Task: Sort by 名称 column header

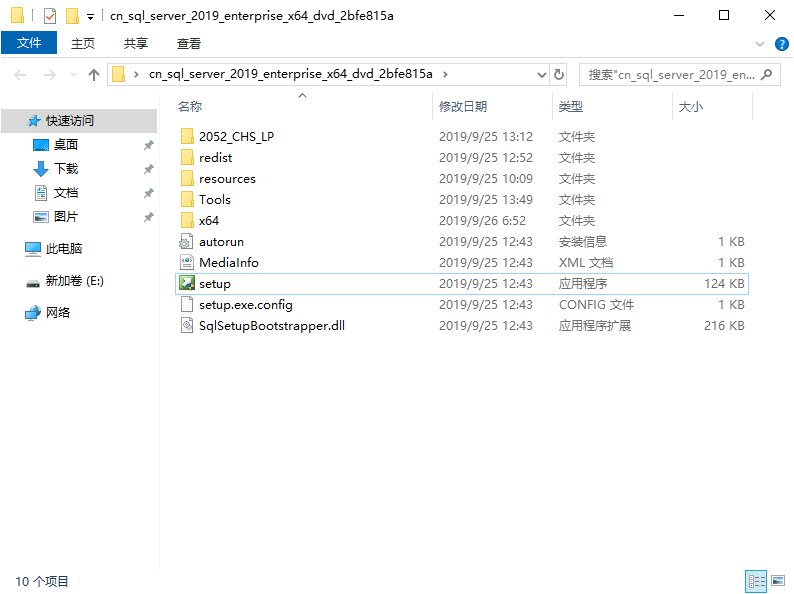Action: [x=190, y=107]
